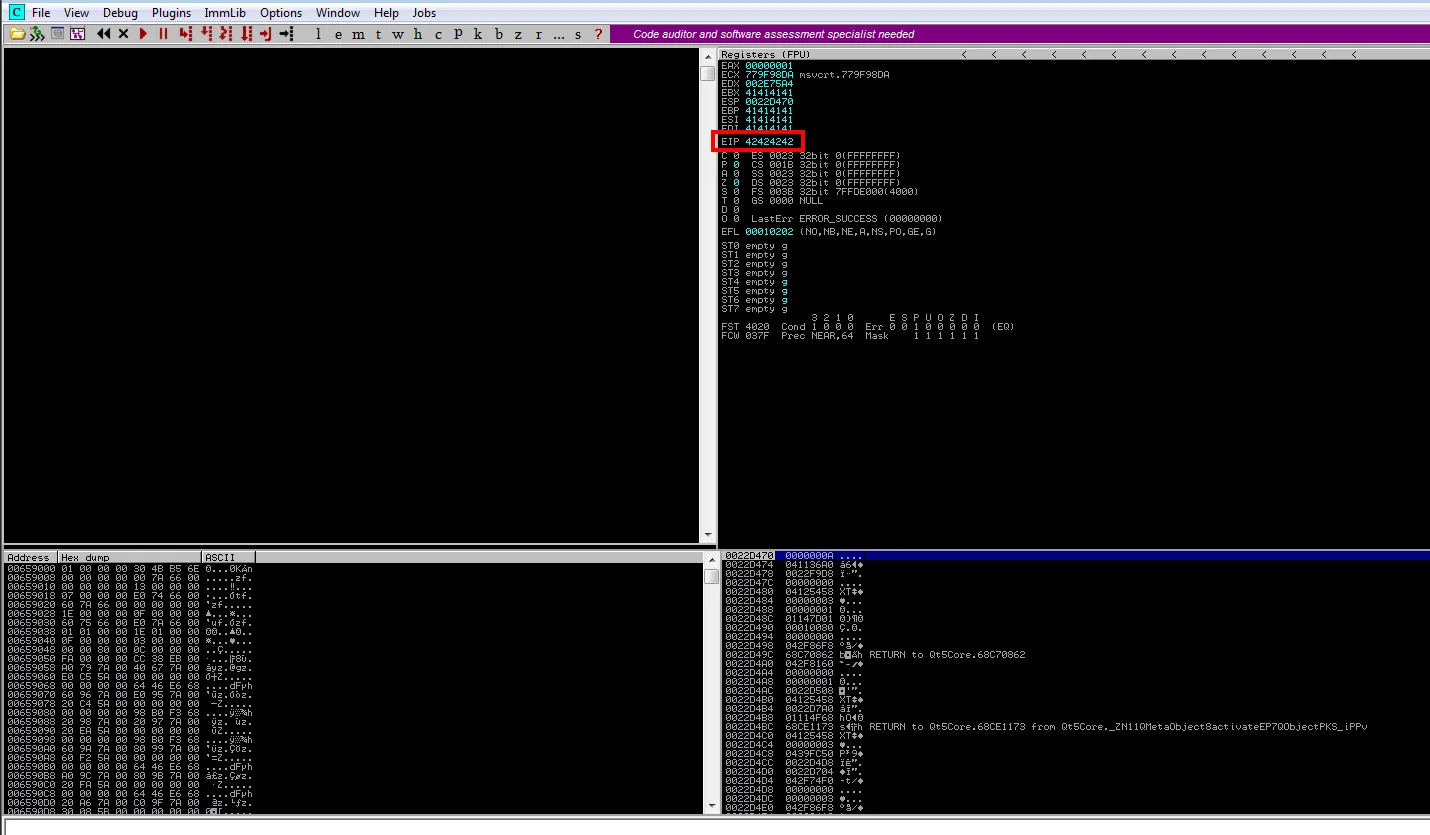
Task: Click the Trace into toolbar icon
Action: tap(226, 34)
